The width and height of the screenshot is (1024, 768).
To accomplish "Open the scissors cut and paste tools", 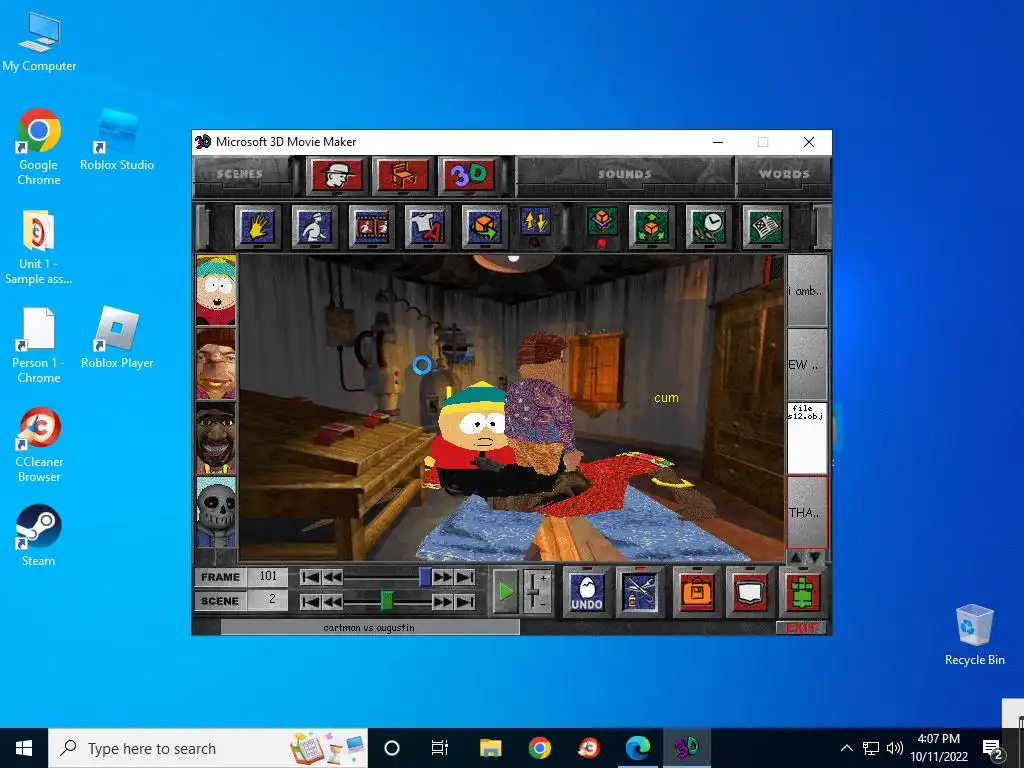I will (639, 592).
